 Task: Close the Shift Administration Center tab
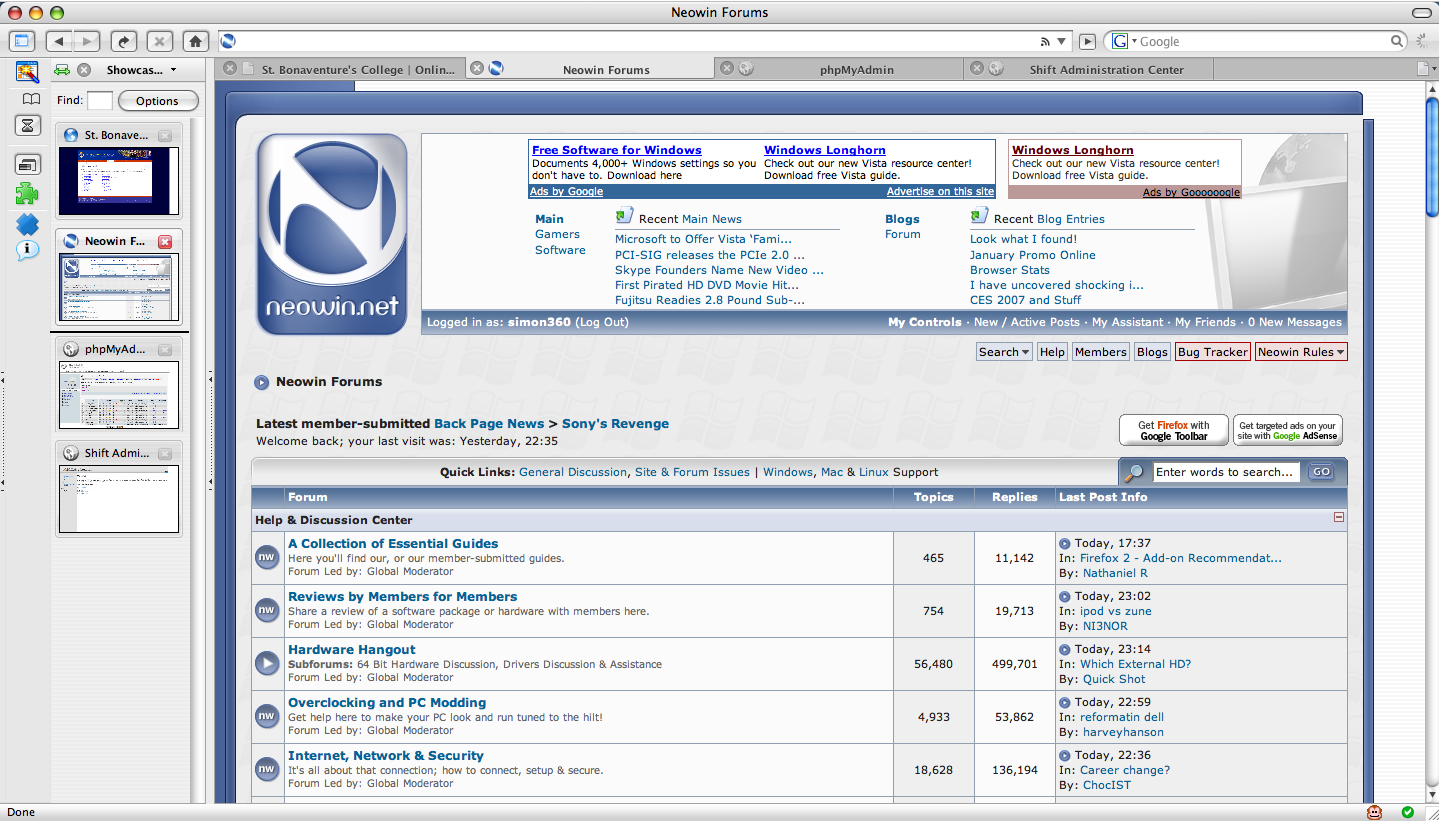click(x=977, y=68)
